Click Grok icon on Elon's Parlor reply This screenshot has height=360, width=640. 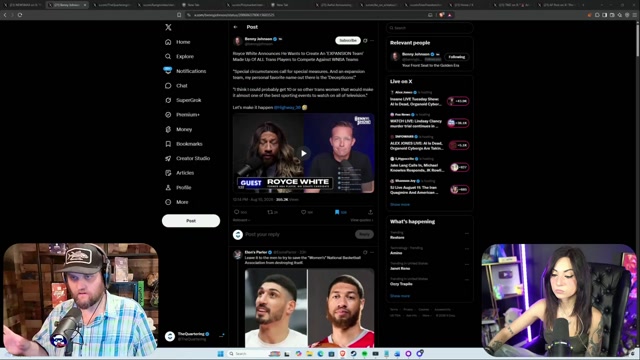click(365, 252)
